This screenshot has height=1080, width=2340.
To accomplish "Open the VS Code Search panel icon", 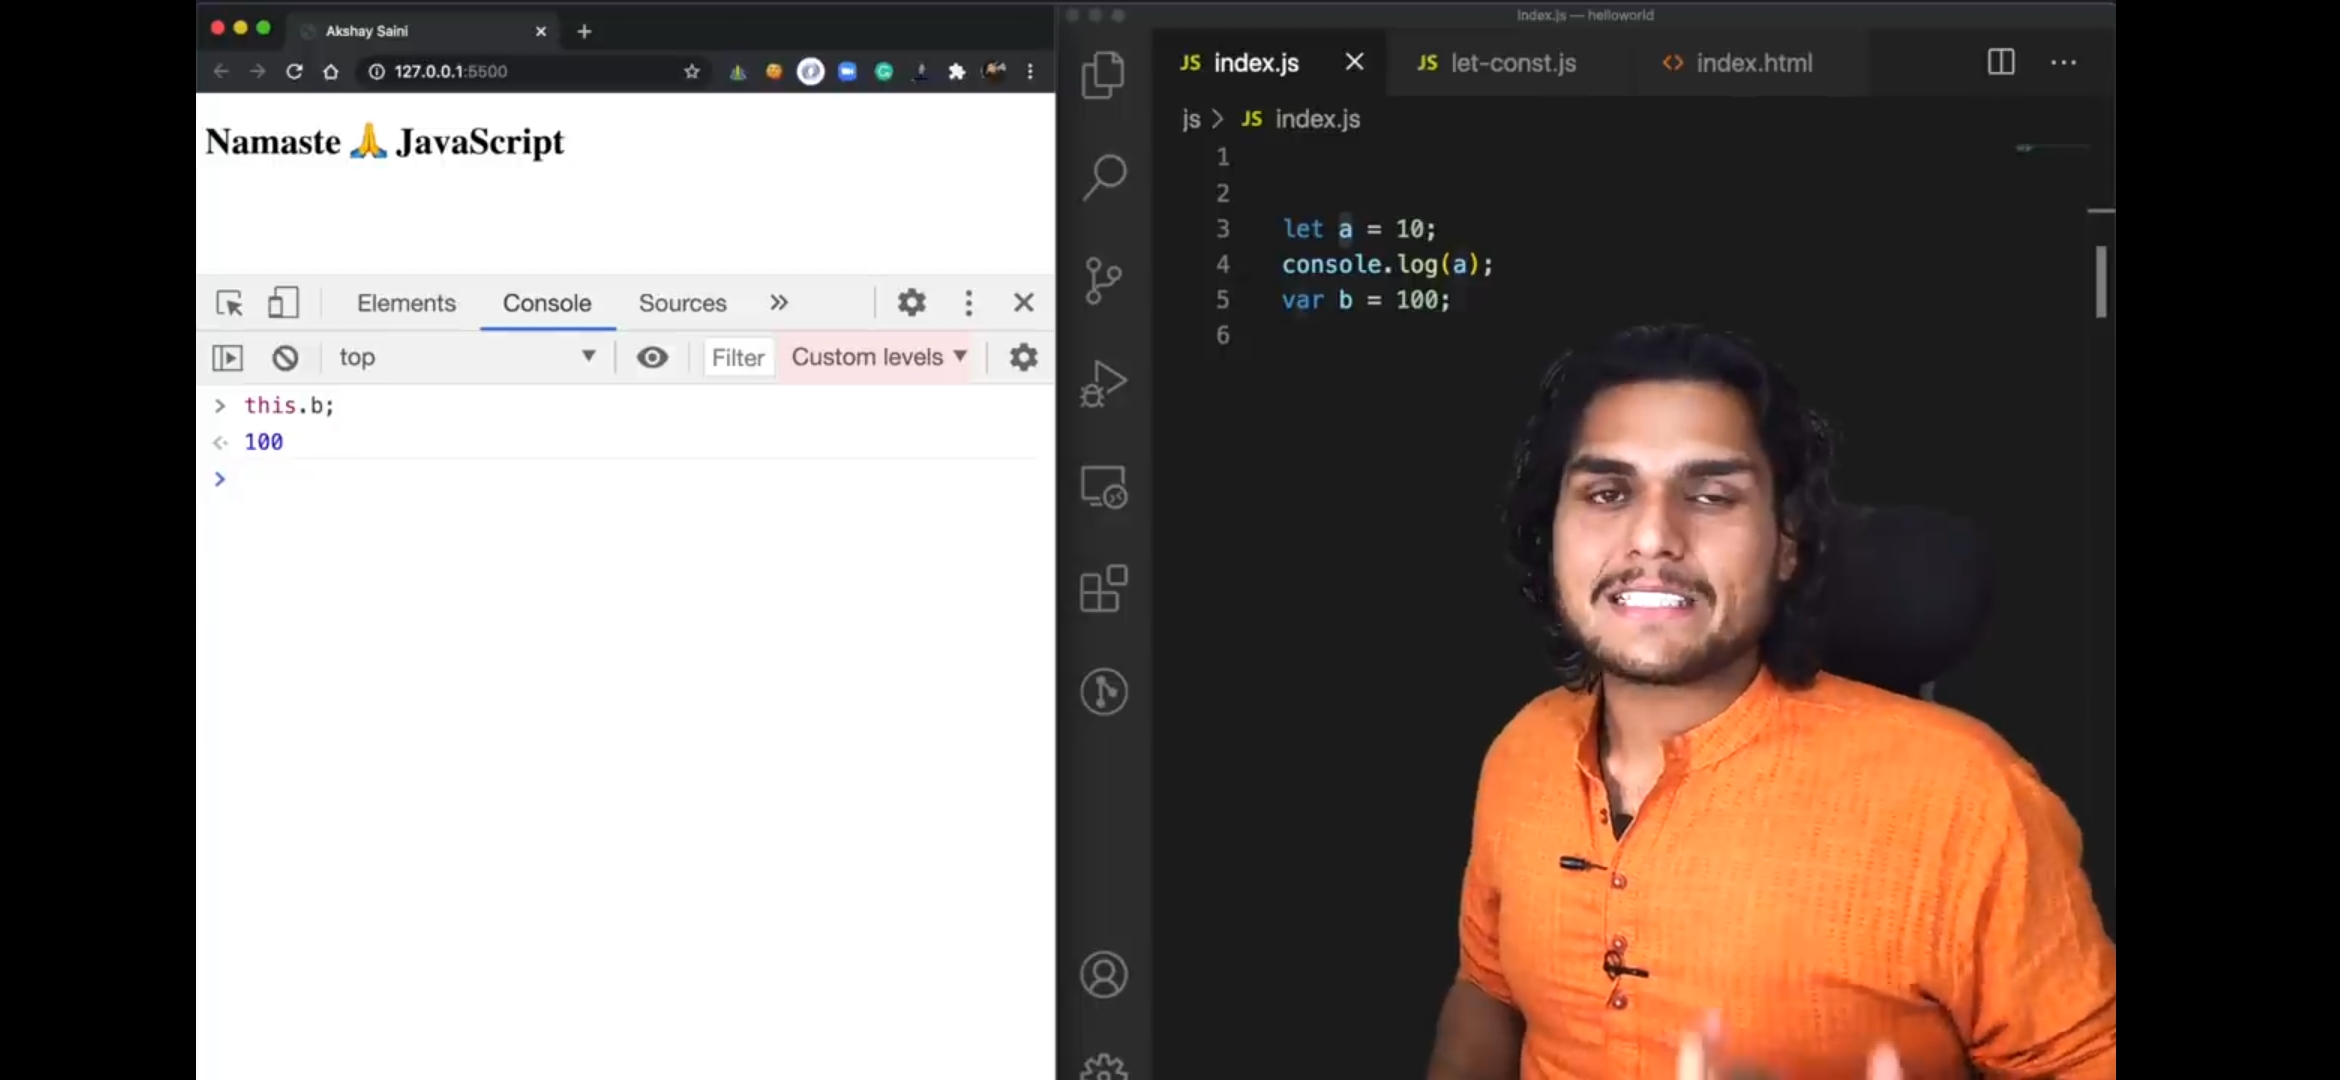I will tap(1104, 177).
